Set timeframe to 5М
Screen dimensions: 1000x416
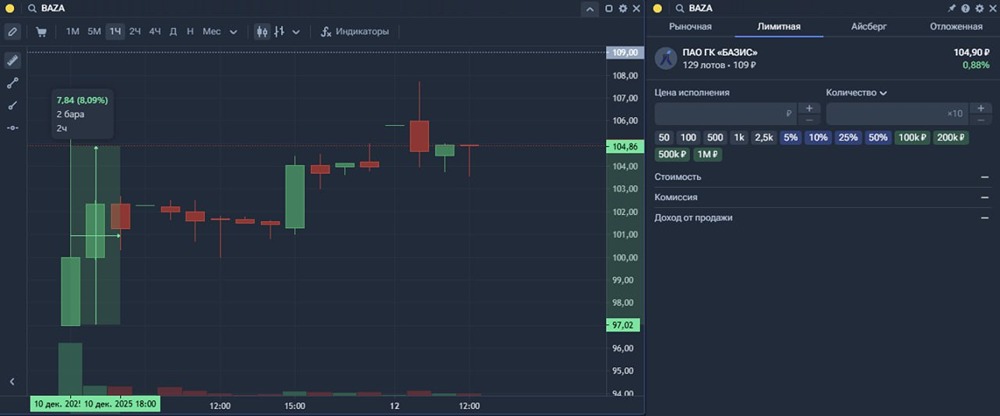click(x=94, y=31)
